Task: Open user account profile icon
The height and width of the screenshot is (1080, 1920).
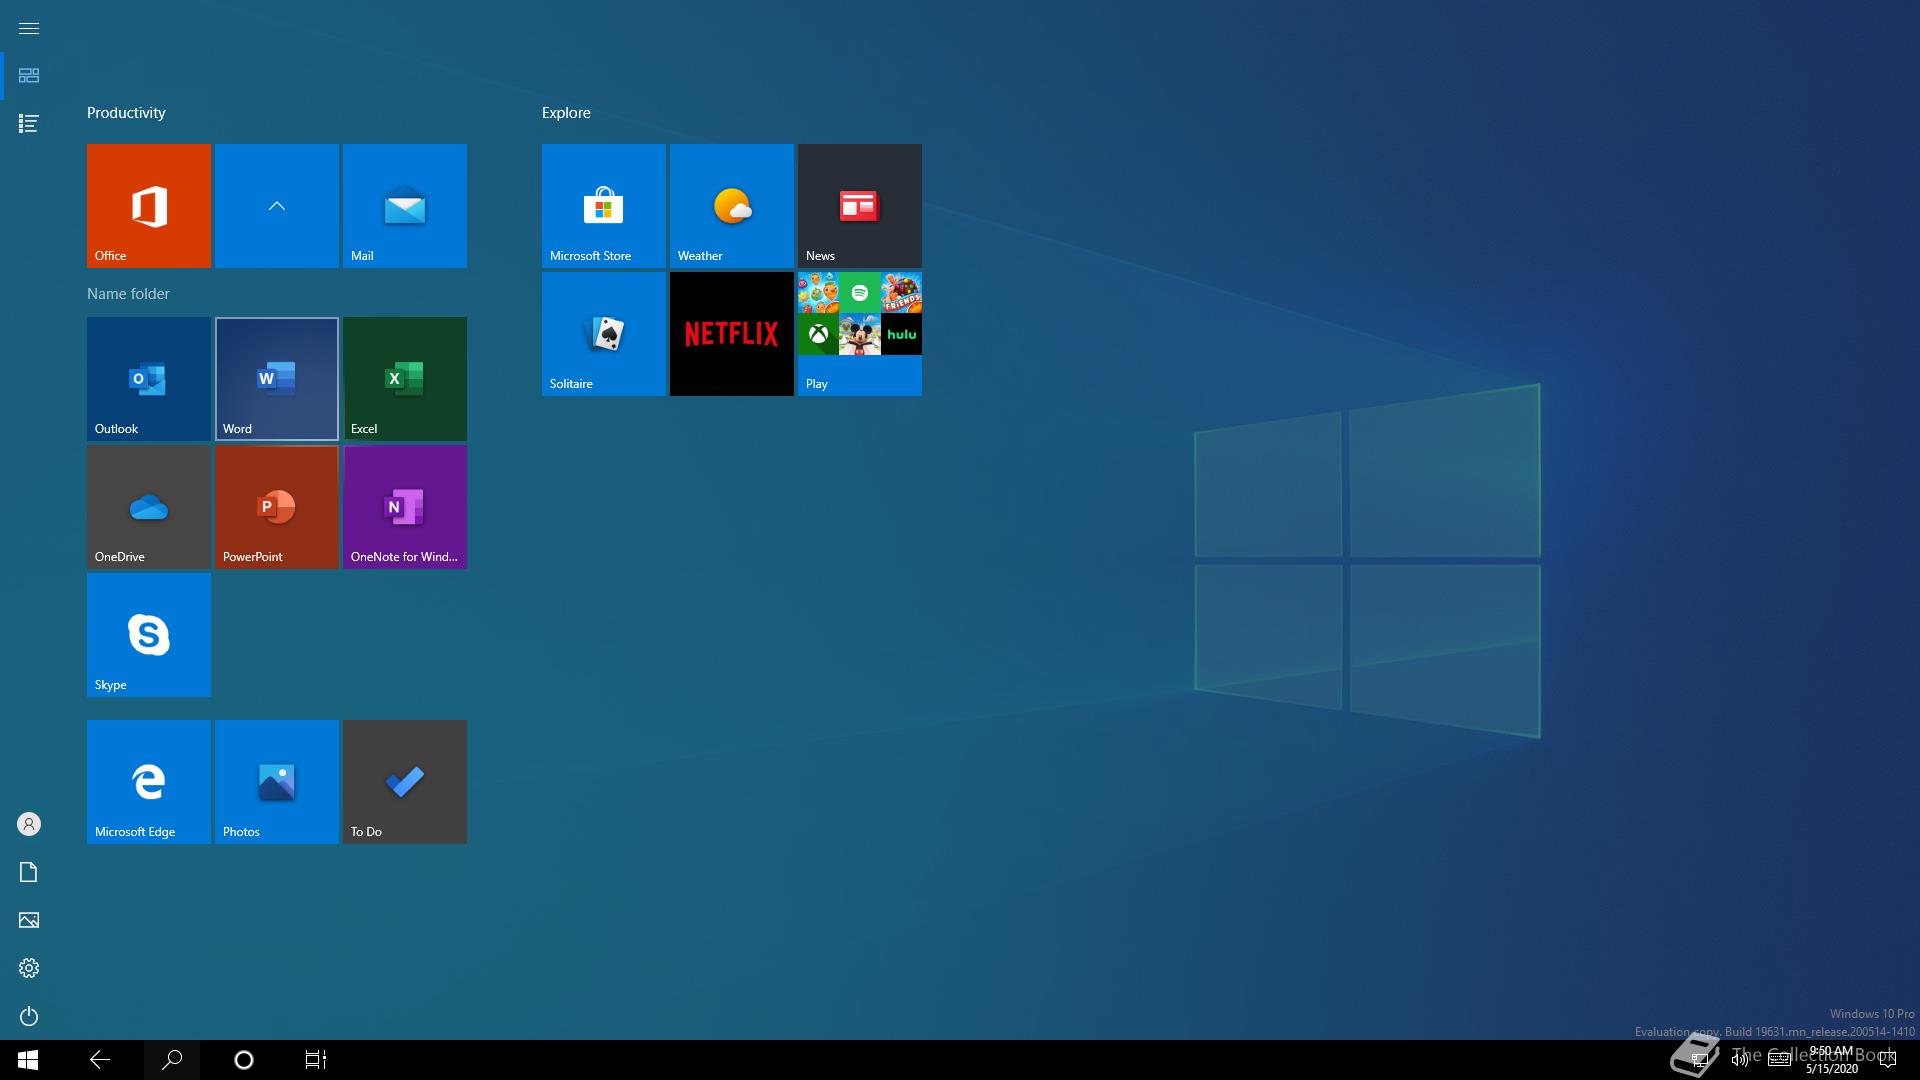Action: point(29,824)
